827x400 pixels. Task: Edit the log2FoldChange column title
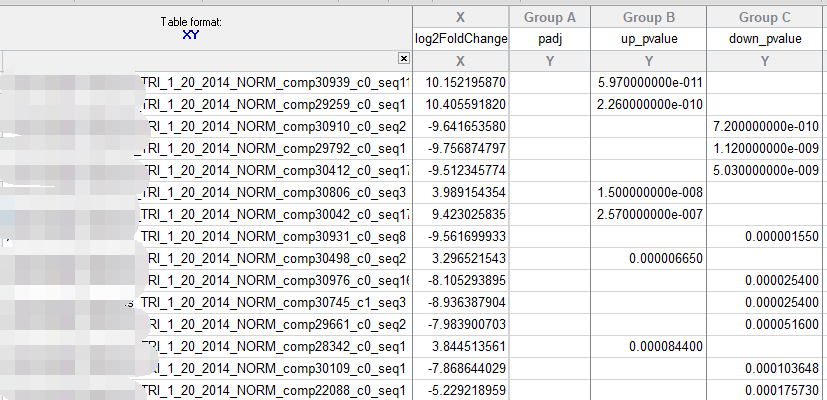tap(460, 39)
